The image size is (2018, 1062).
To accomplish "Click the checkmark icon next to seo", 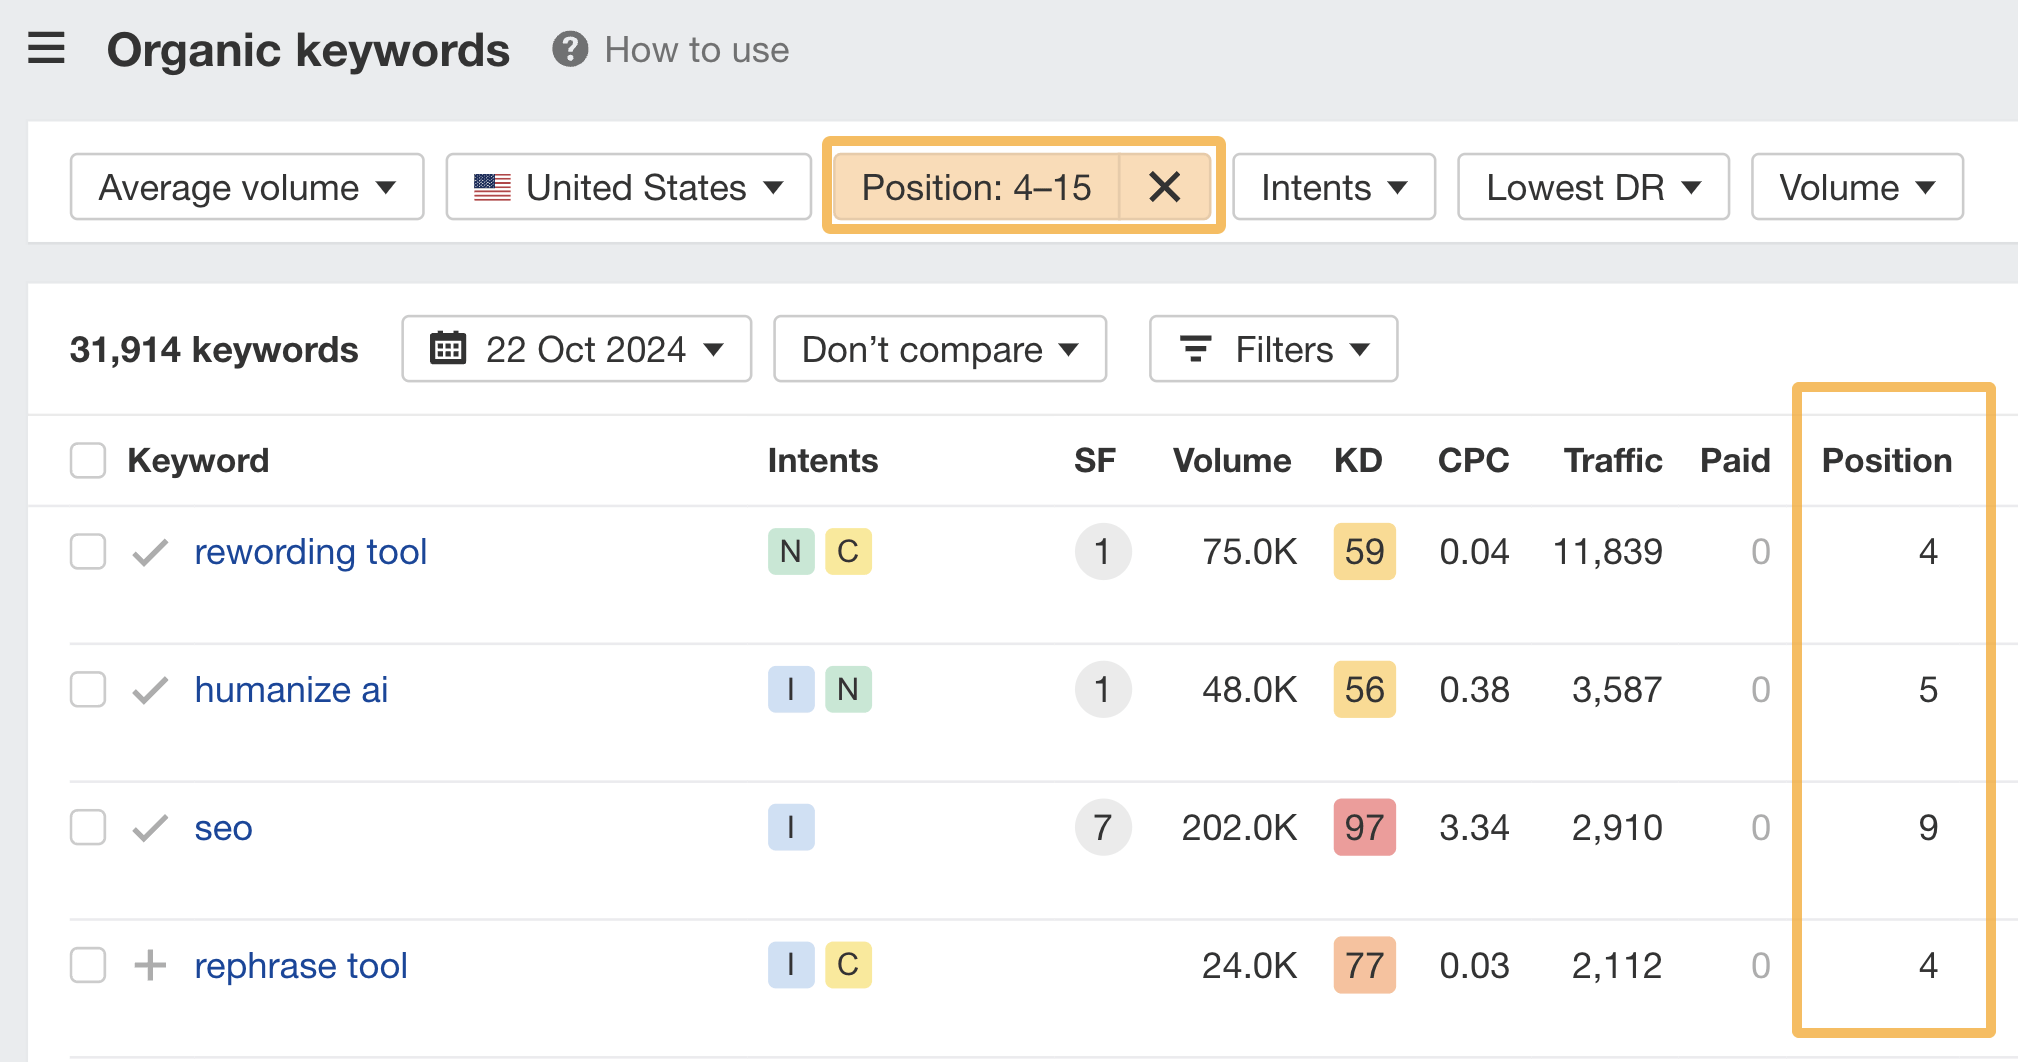I will pyautogui.click(x=150, y=828).
